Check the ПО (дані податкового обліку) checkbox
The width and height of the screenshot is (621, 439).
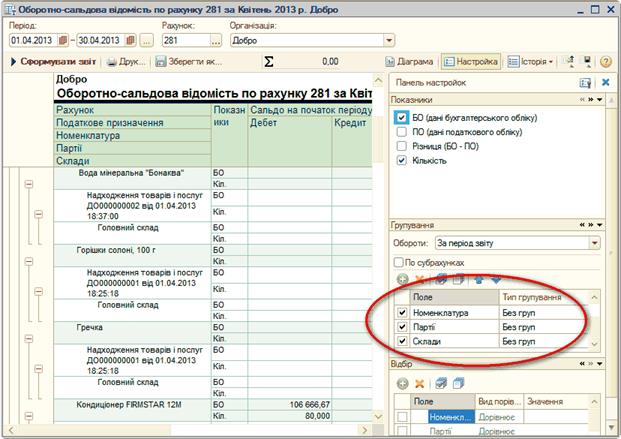[x=402, y=131]
